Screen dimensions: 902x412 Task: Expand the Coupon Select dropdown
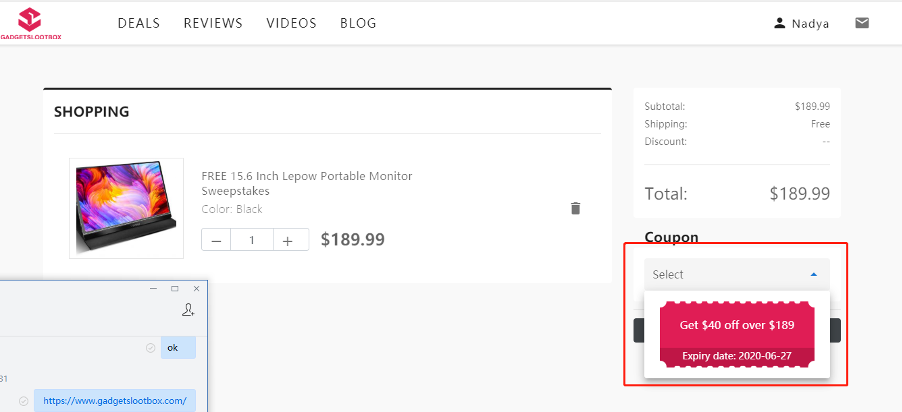click(736, 274)
